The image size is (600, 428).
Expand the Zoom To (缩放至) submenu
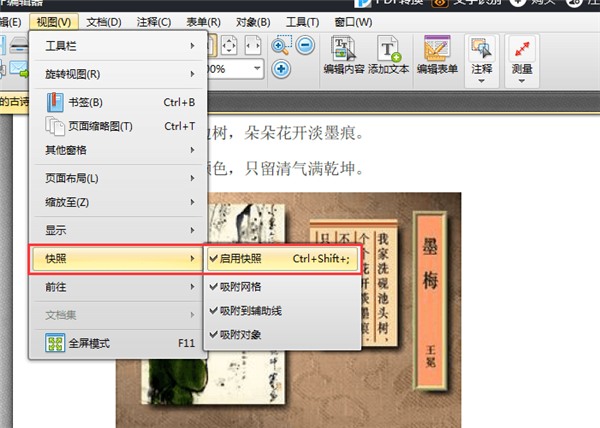point(120,202)
